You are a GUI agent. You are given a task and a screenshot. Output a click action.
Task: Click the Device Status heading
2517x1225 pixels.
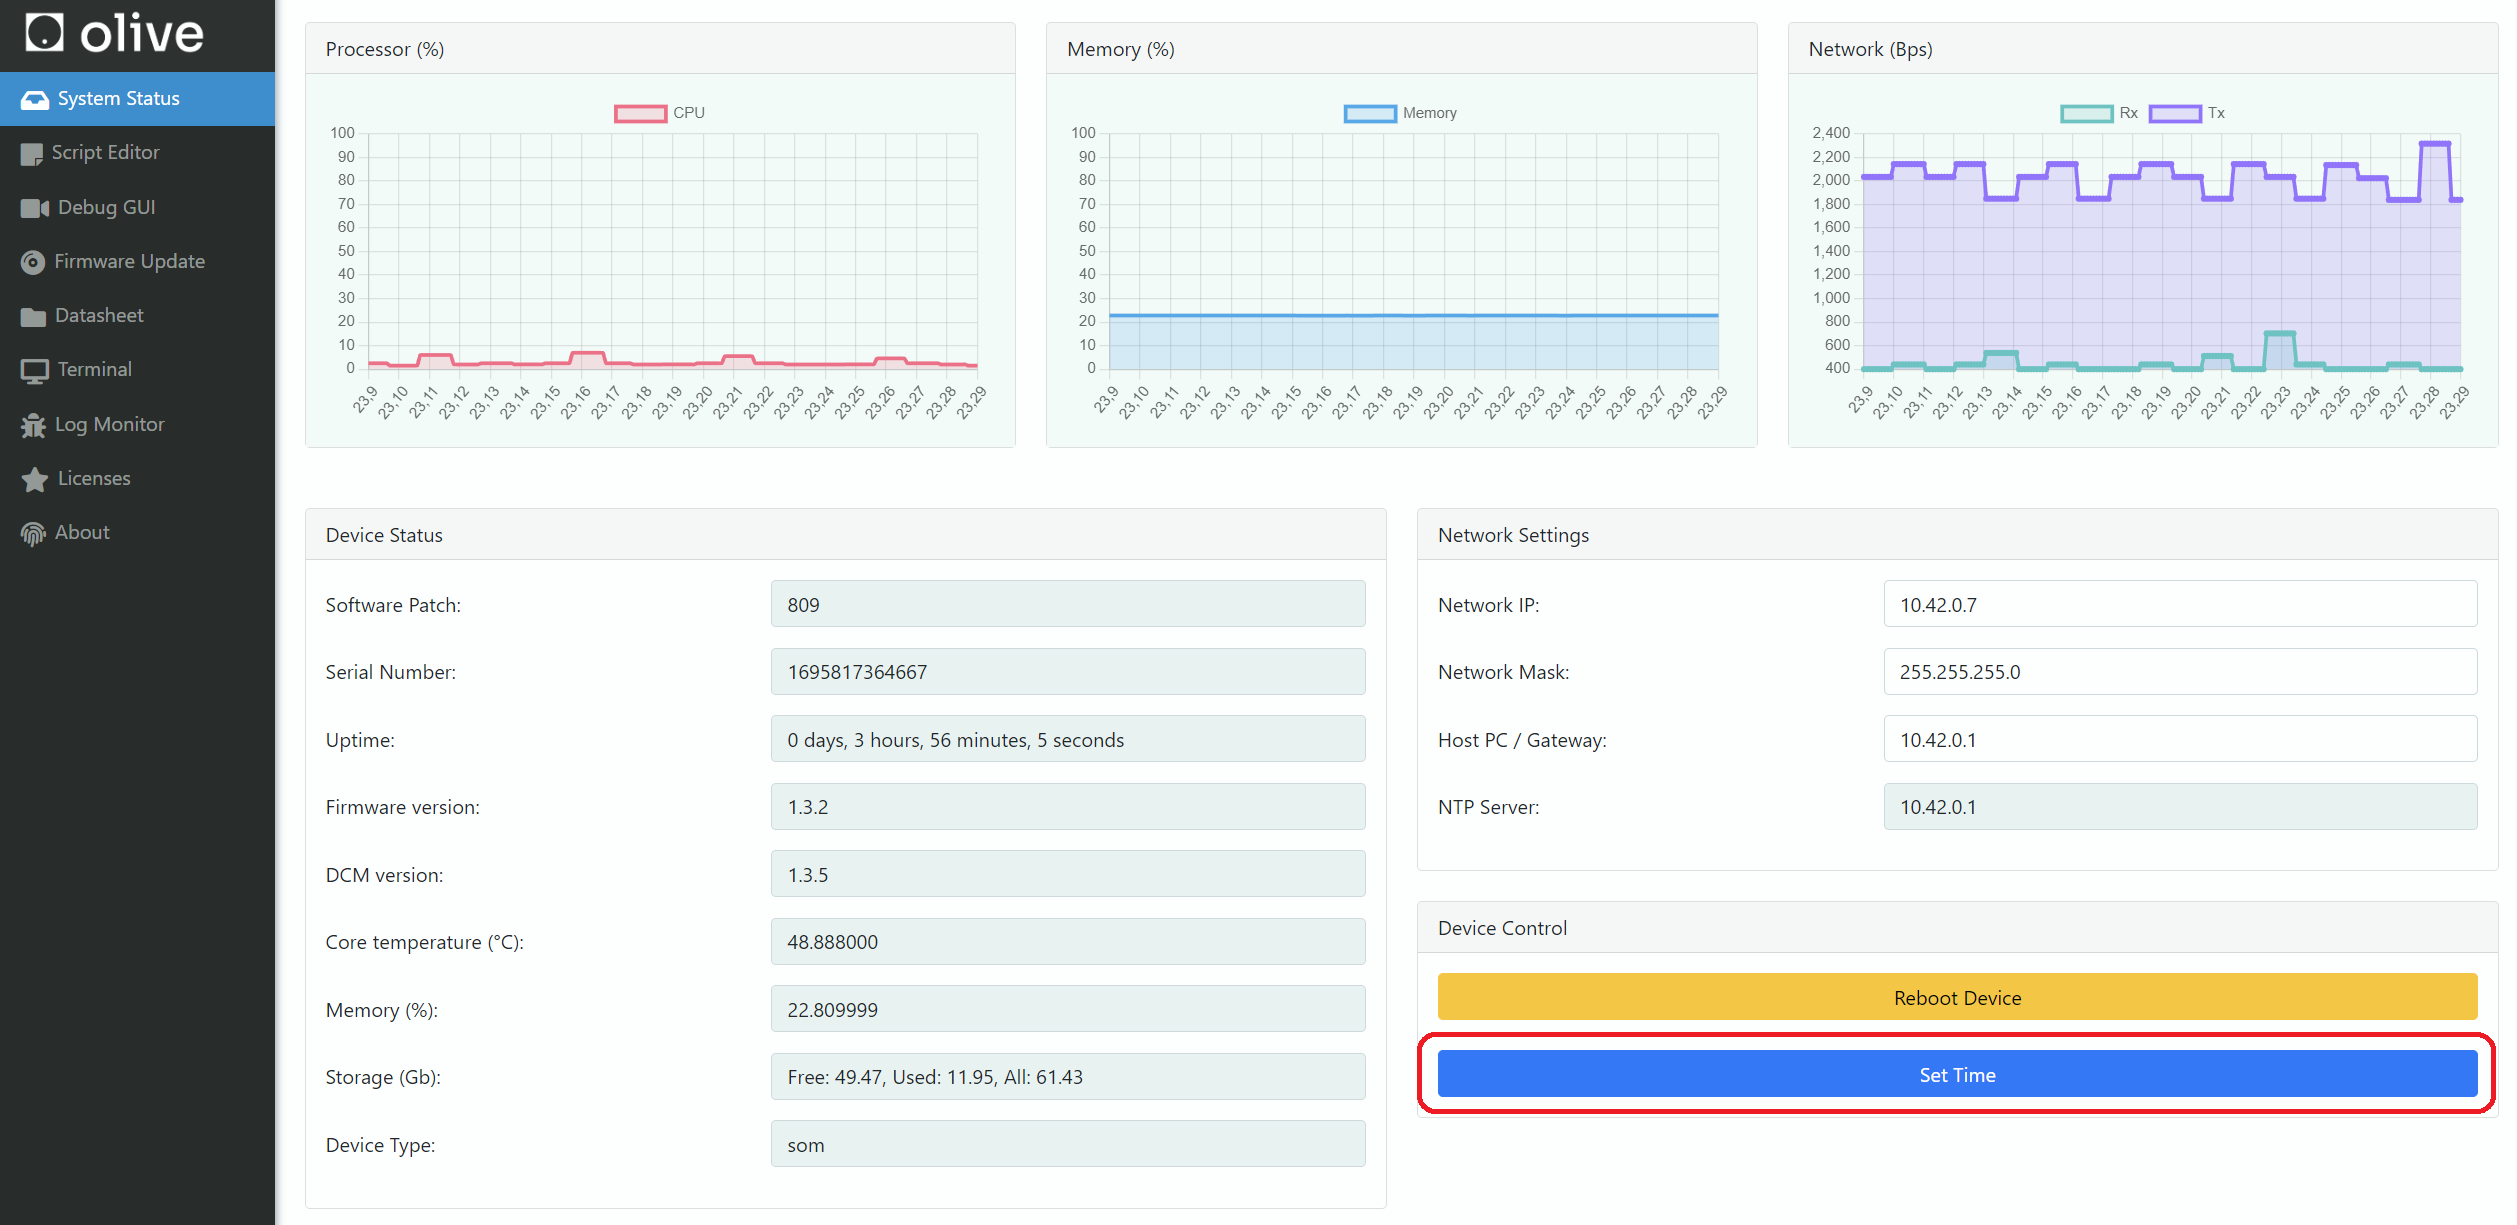pyautogui.click(x=384, y=535)
